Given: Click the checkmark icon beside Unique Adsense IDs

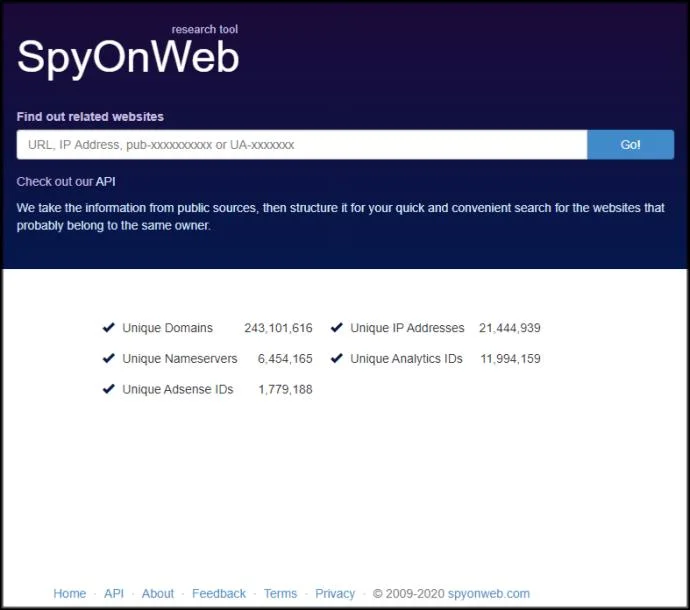Looking at the screenshot, I should click(109, 389).
